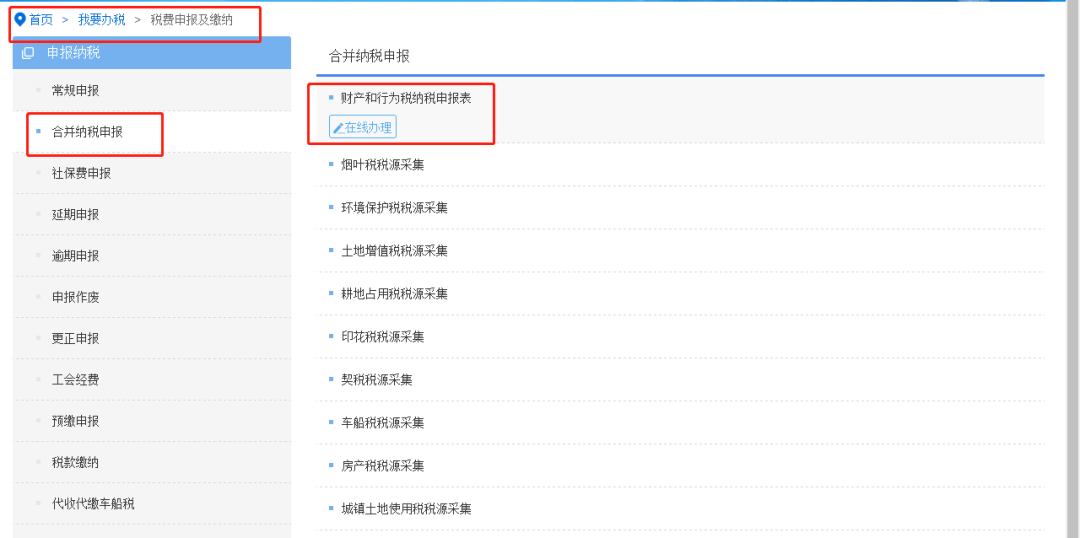1080x538 pixels.
Task: Open 预缴申报 sidebar item
Action: tap(76, 421)
